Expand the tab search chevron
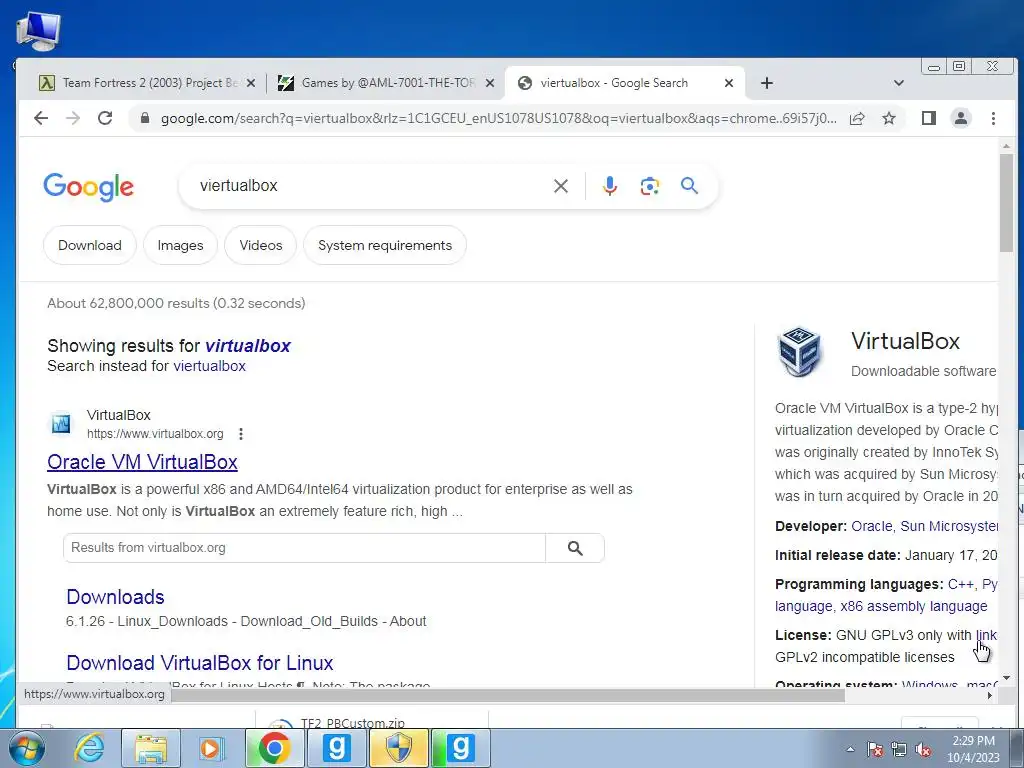1024x768 pixels. tap(899, 83)
